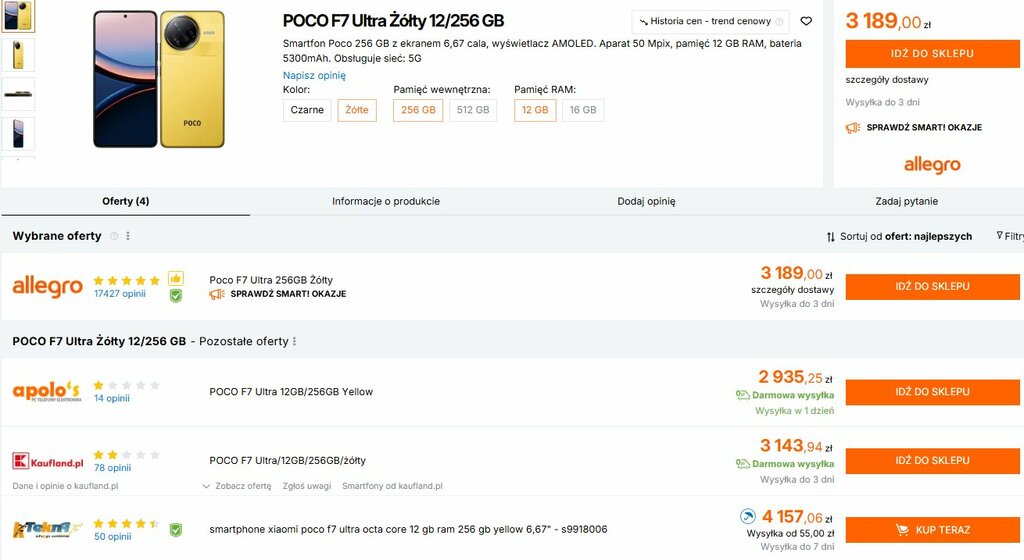Click thumbs-up badge next to Allegro rating
The image size is (1024, 560).
point(176,278)
